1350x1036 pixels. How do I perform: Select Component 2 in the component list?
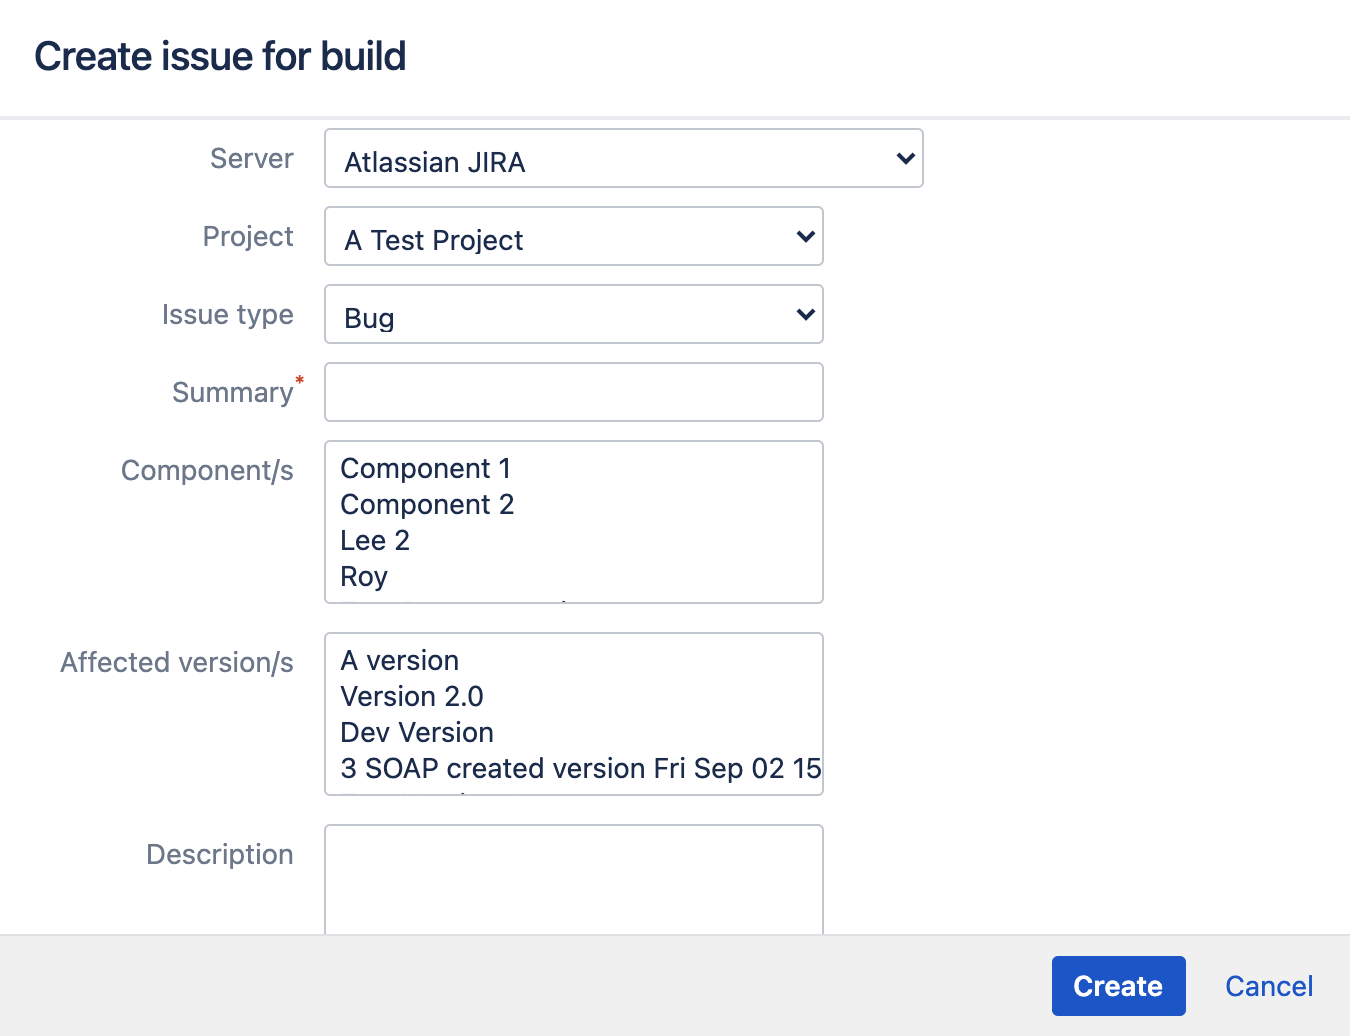[427, 504]
